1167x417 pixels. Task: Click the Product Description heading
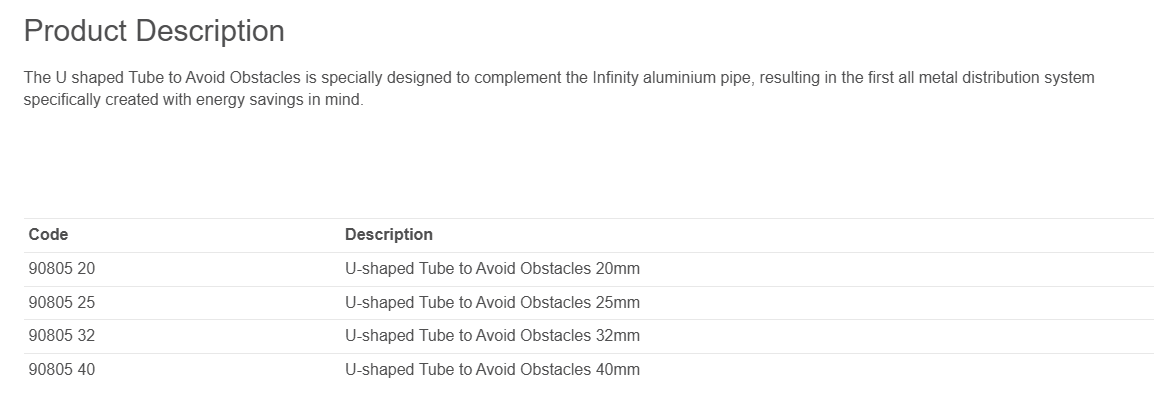click(154, 31)
